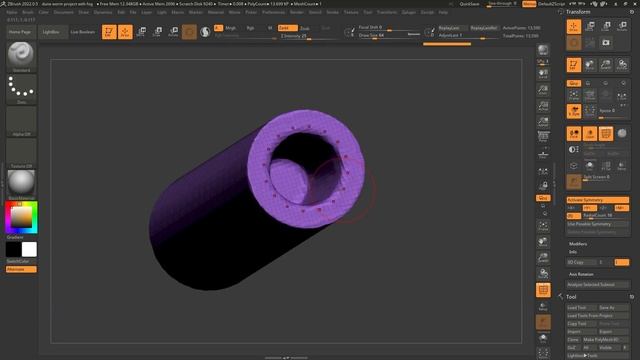Select the Rotate tool in top shelf
This screenshot has width=640, height=360.
[x=173, y=32]
